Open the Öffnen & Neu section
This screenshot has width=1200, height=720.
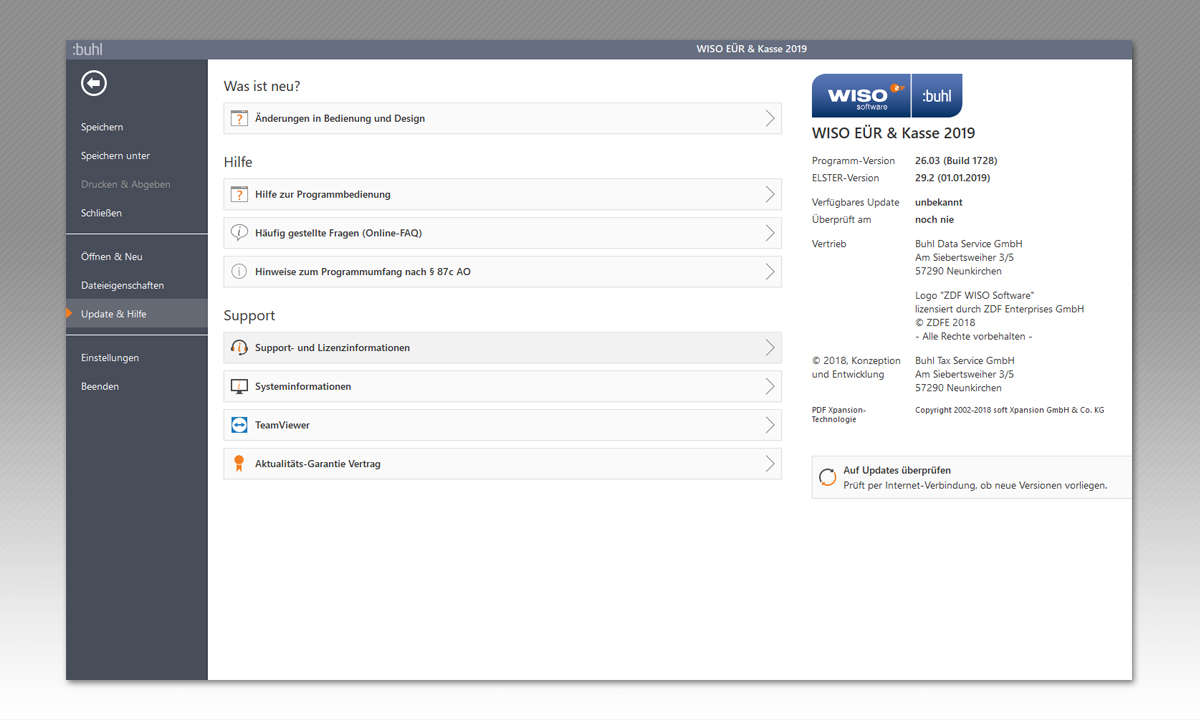[x=112, y=257]
